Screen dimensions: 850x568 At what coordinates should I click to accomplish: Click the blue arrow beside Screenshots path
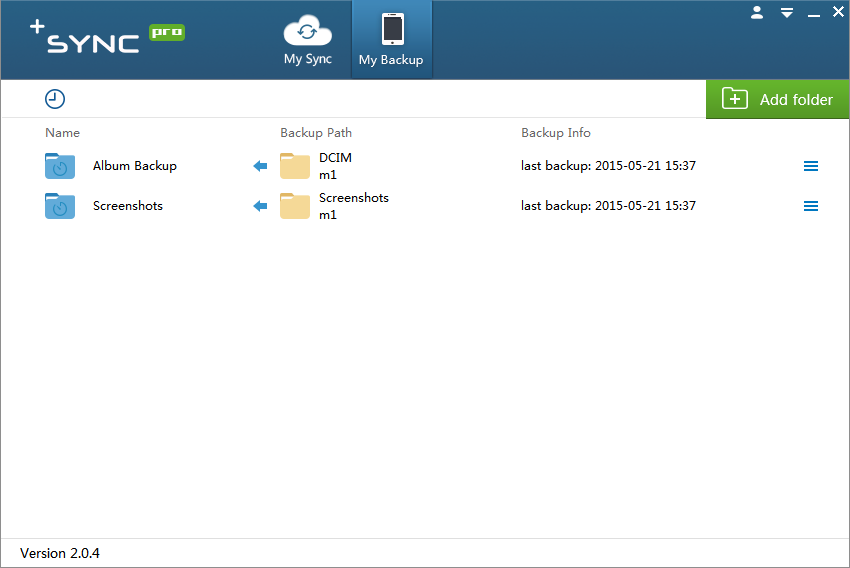click(x=260, y=206)
